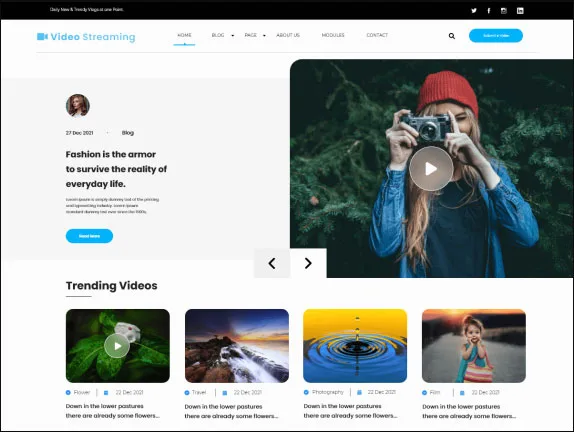The width and height of the screenshot is (574, 432).
Task: Open the Photography category link
Action: pos(328,392)
